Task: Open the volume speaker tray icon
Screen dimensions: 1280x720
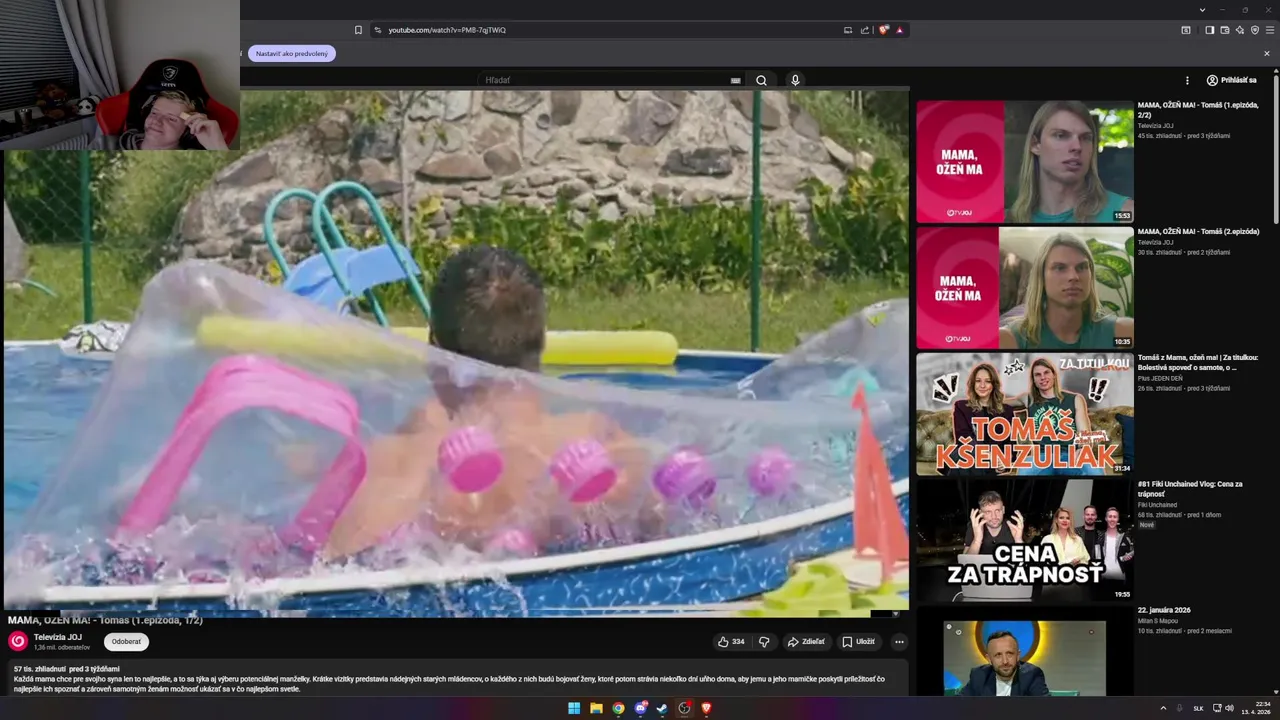Action: click(x=1229, y=708)
